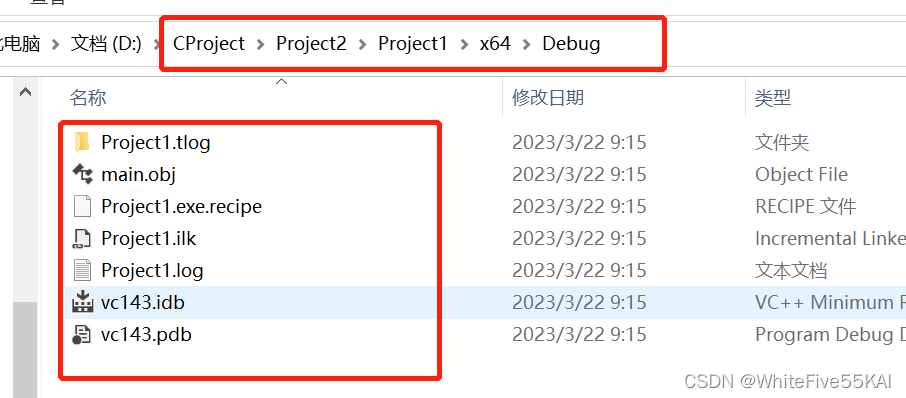Sort files by 名称 column header
The width and height of the screenshot is (906, 398).
coord(88,98)
